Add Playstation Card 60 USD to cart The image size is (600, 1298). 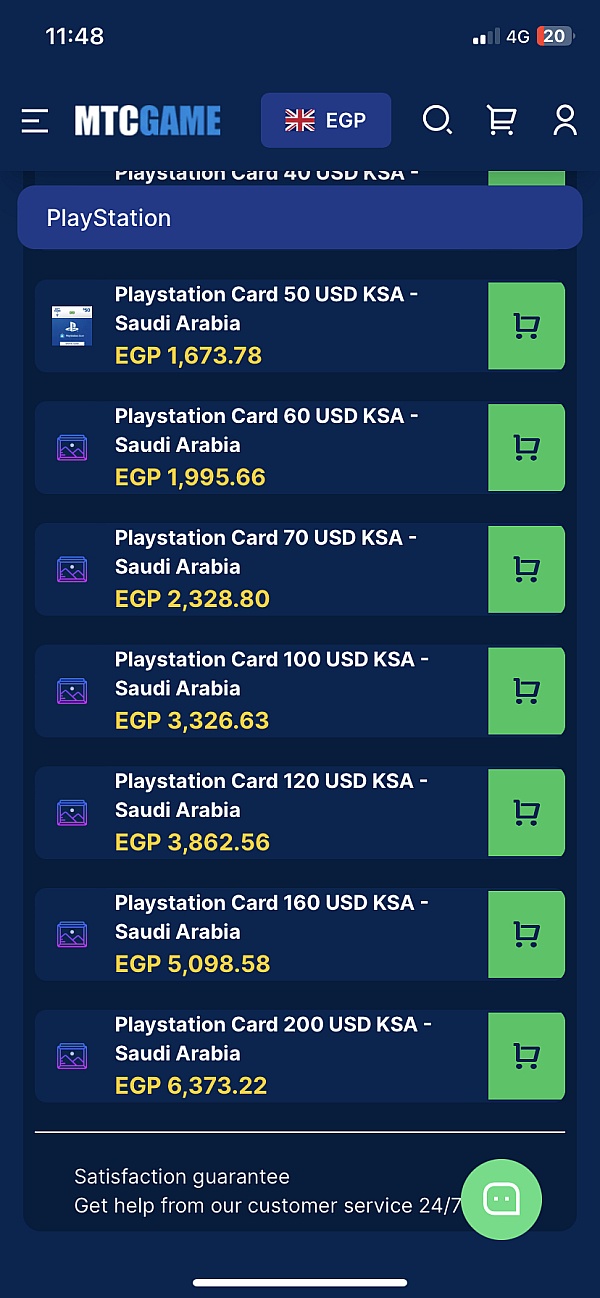[526, 448]
